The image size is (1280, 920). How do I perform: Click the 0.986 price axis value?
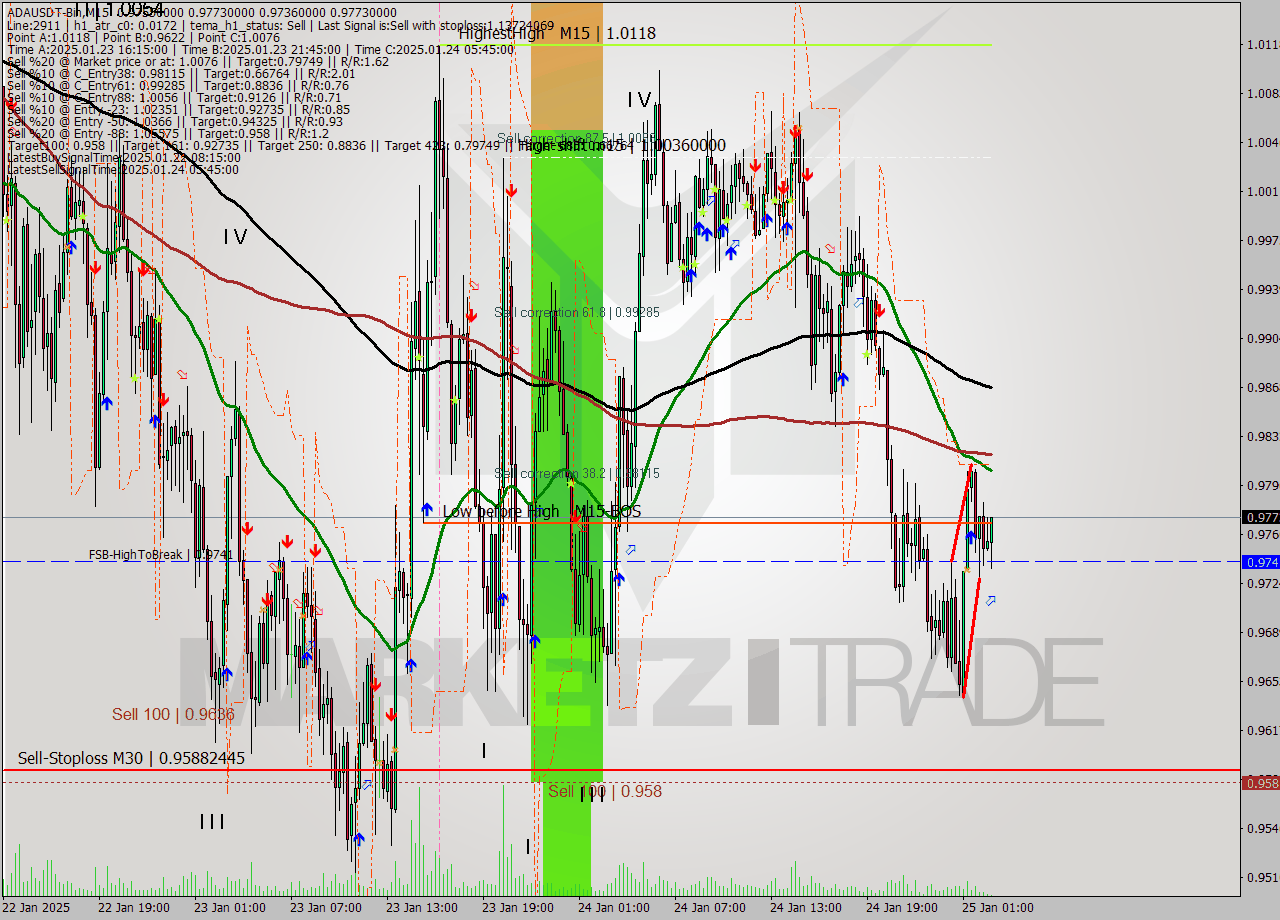1262,387
